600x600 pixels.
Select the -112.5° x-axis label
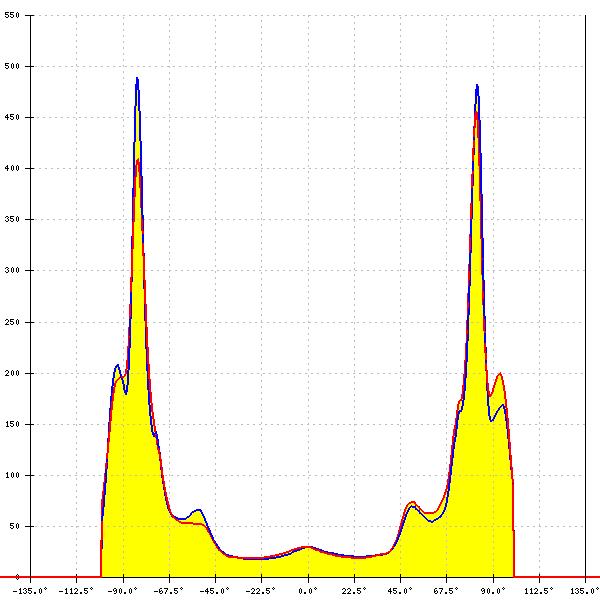[x=76, y=591]
